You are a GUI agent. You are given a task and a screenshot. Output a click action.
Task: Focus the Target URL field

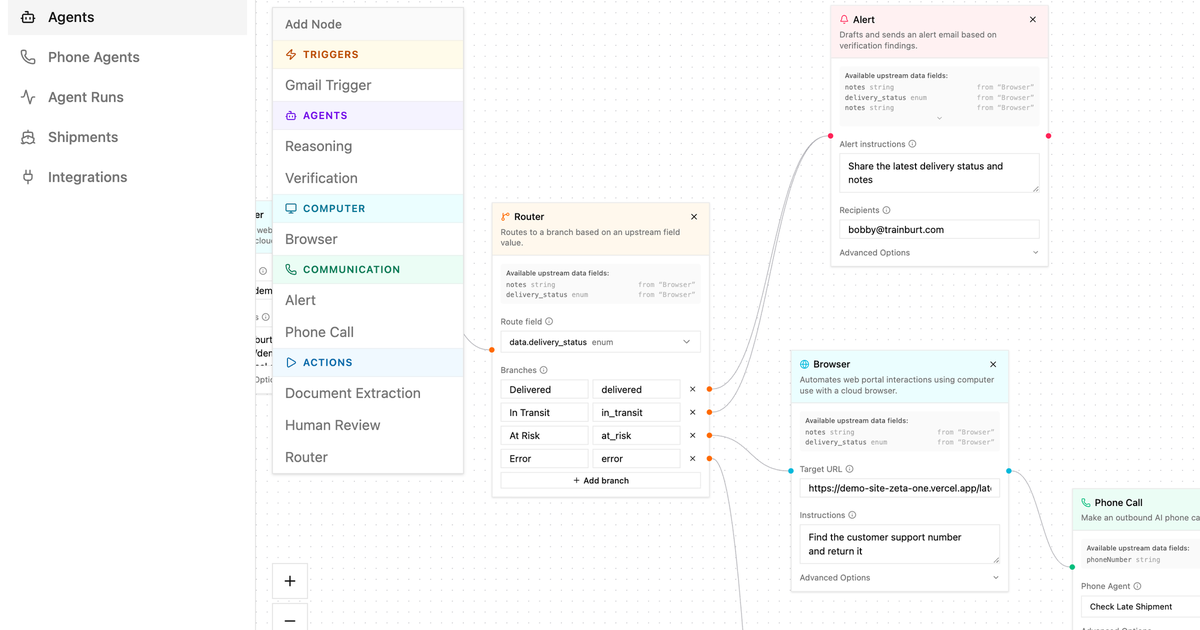pyautogui.click(x=899, y=488)
